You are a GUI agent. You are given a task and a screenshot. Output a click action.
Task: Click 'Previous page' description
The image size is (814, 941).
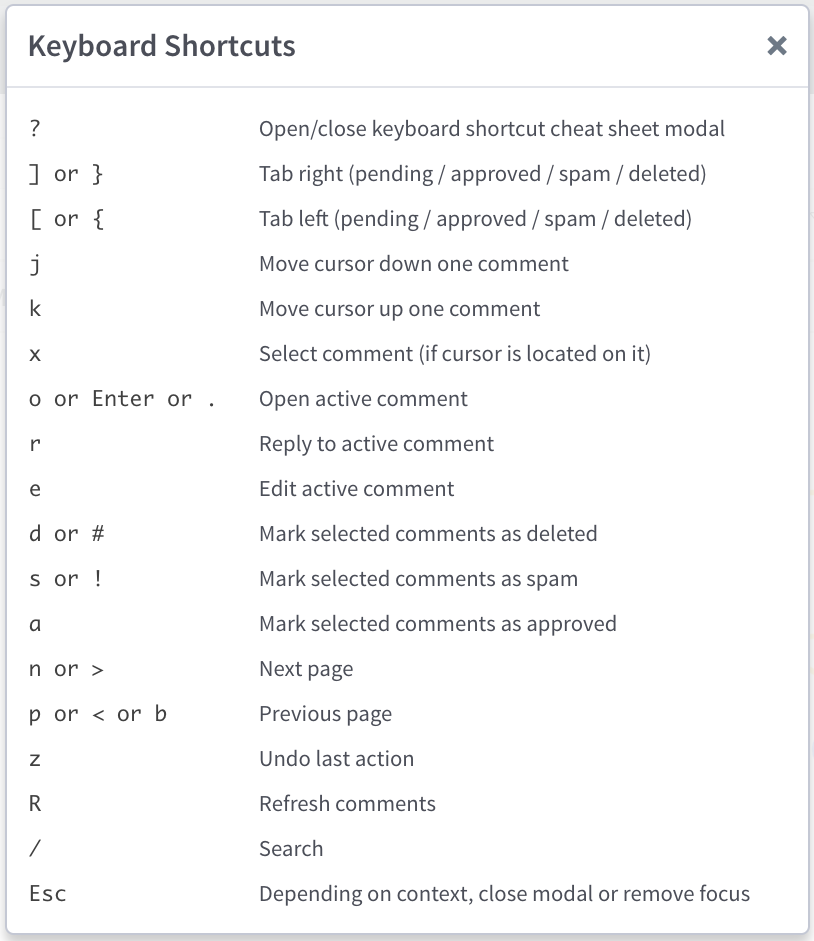(x=325, y=714)
